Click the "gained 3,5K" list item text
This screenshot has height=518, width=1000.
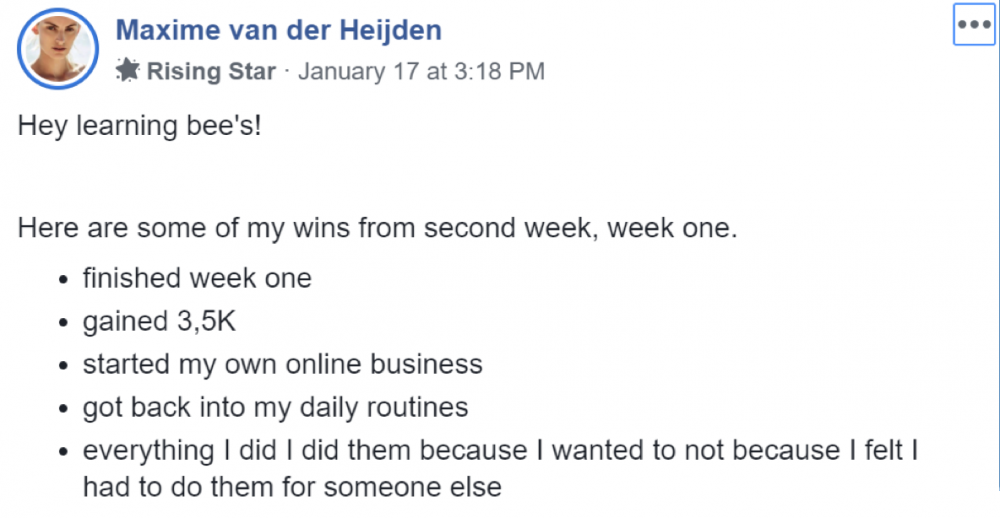click(159, 321)
